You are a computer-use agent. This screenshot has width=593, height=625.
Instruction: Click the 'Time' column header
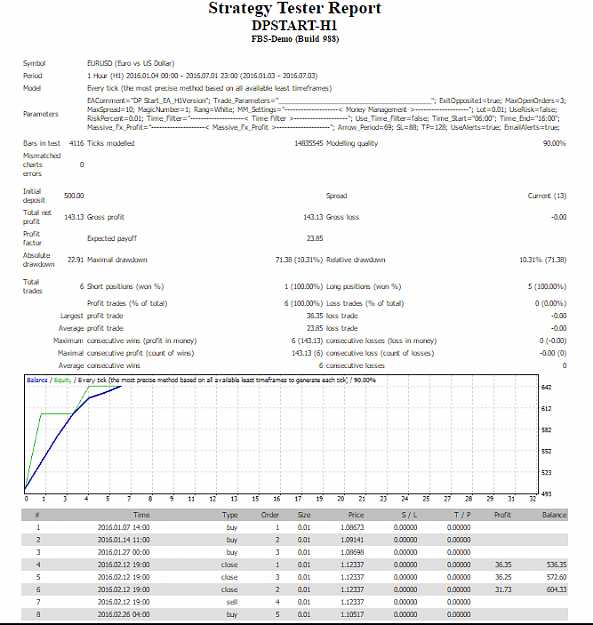[141, 515]
